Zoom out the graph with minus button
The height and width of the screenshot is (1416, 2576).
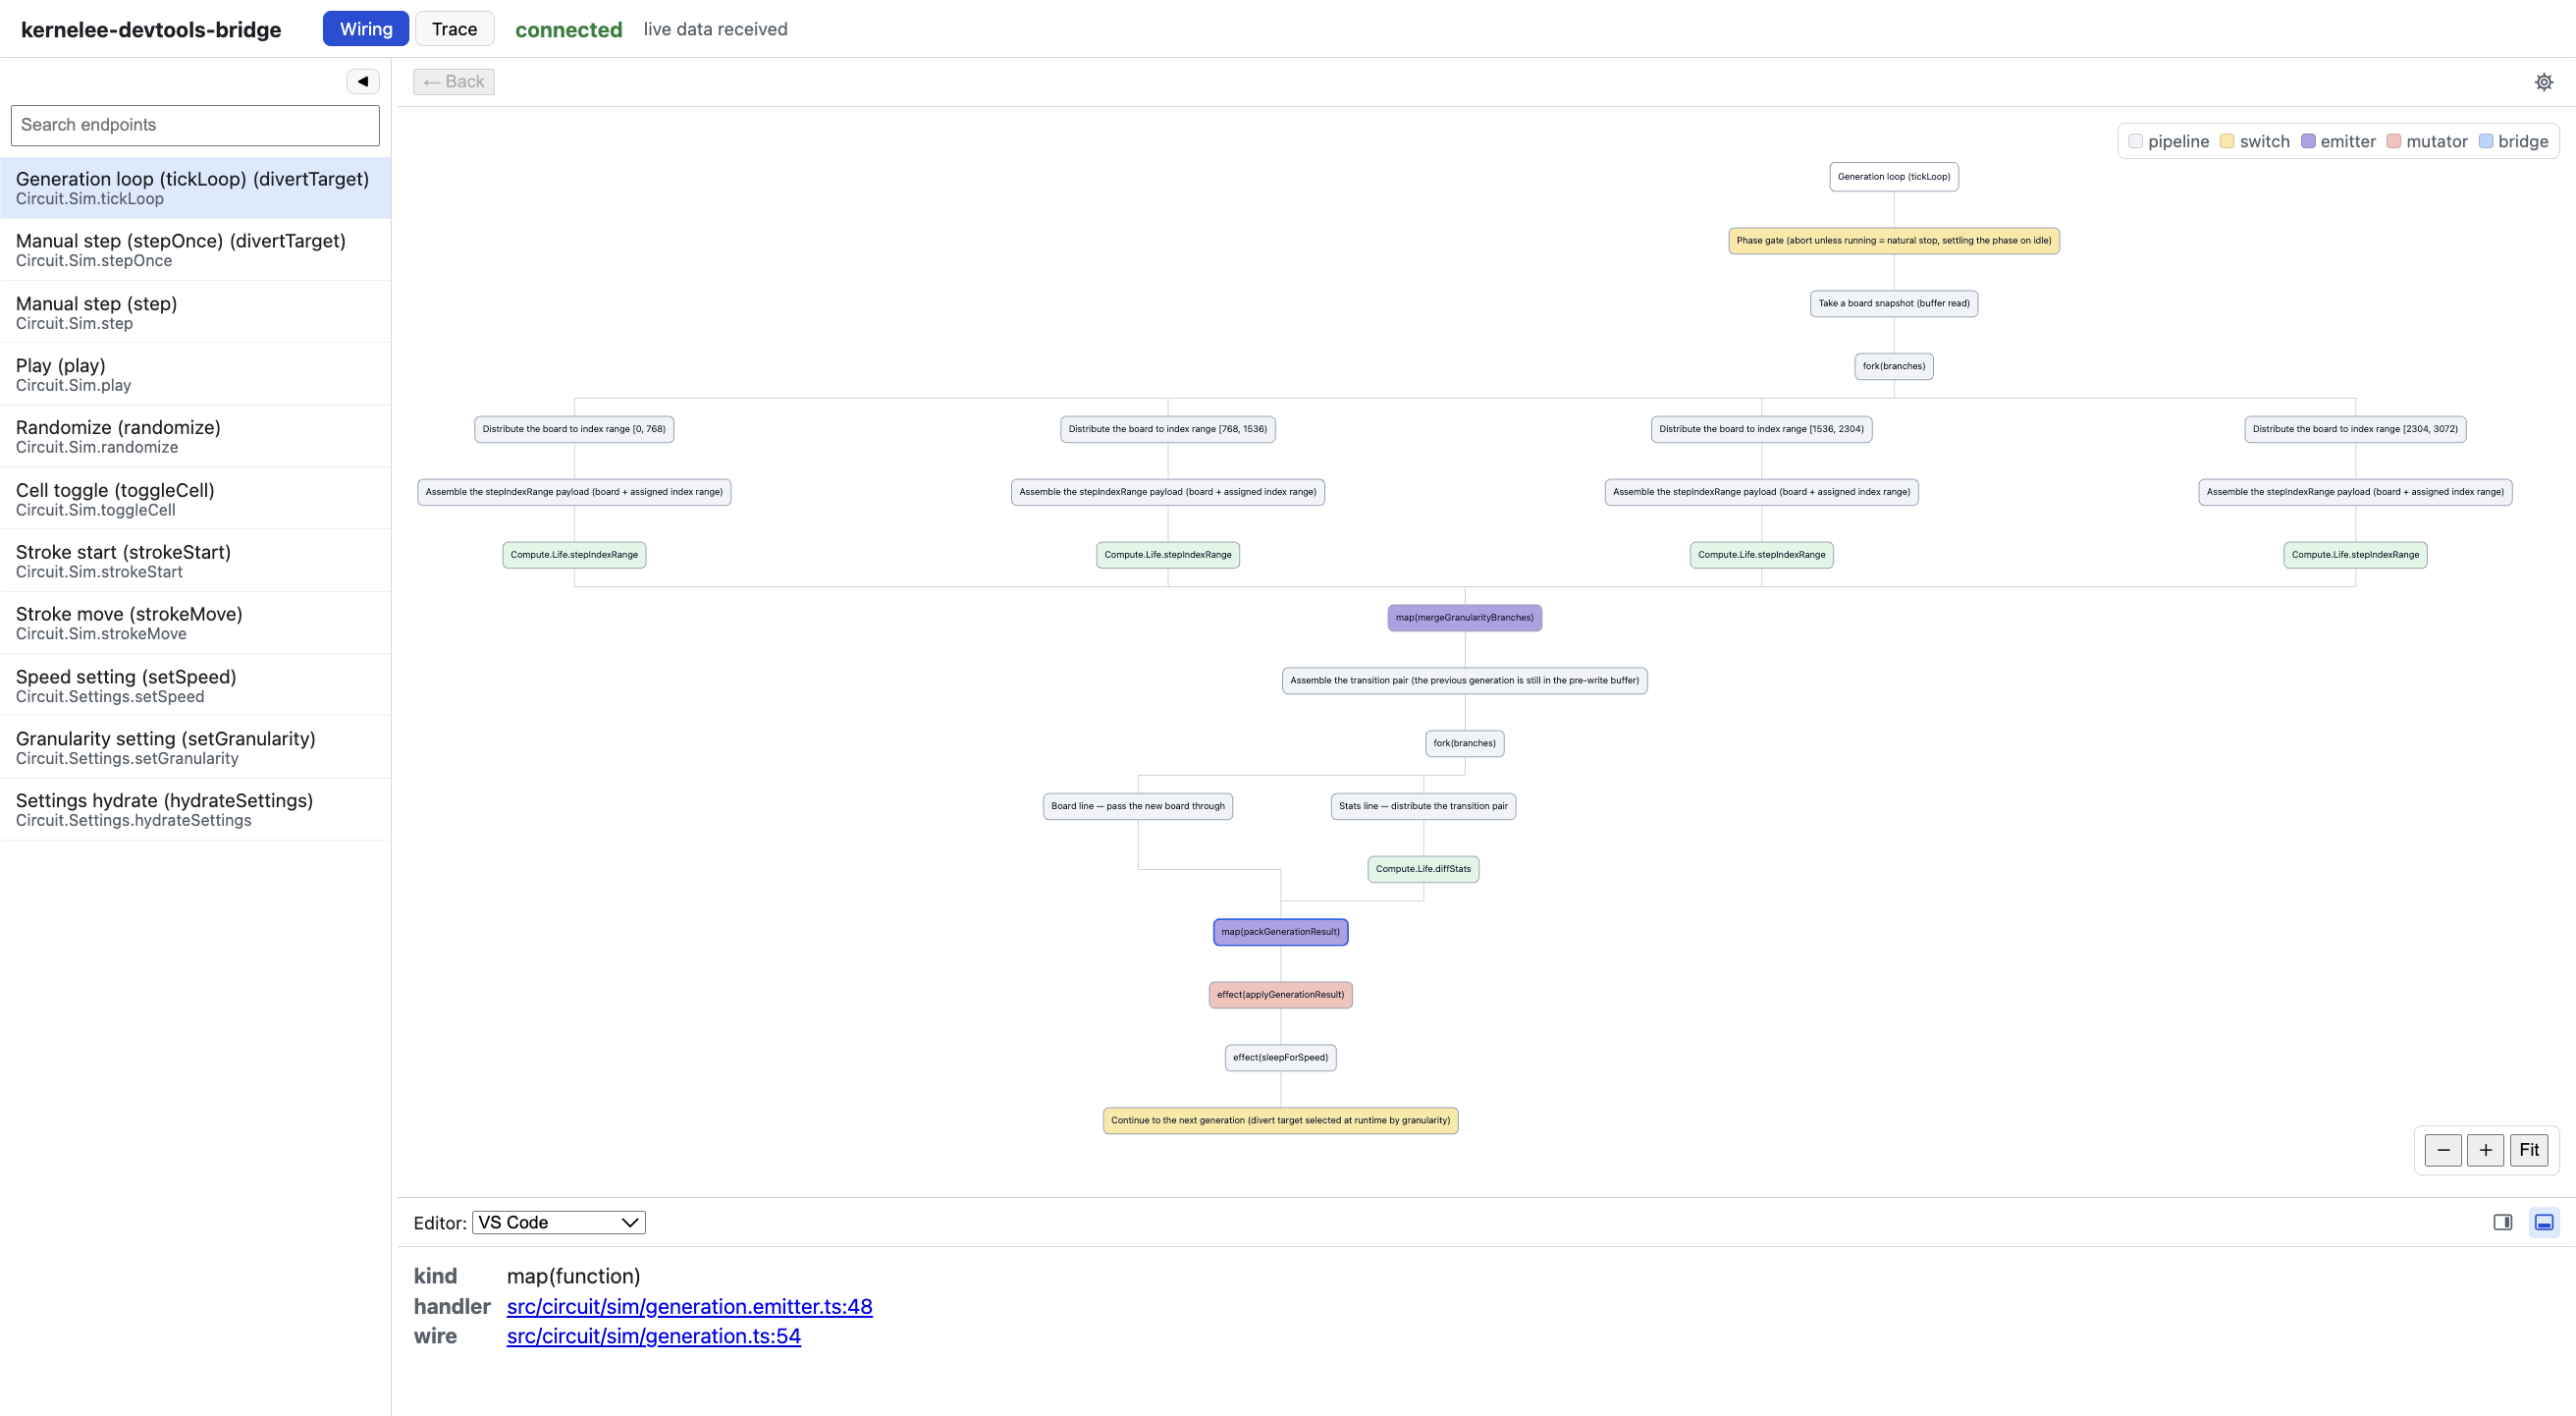tap(2443, 1150)
